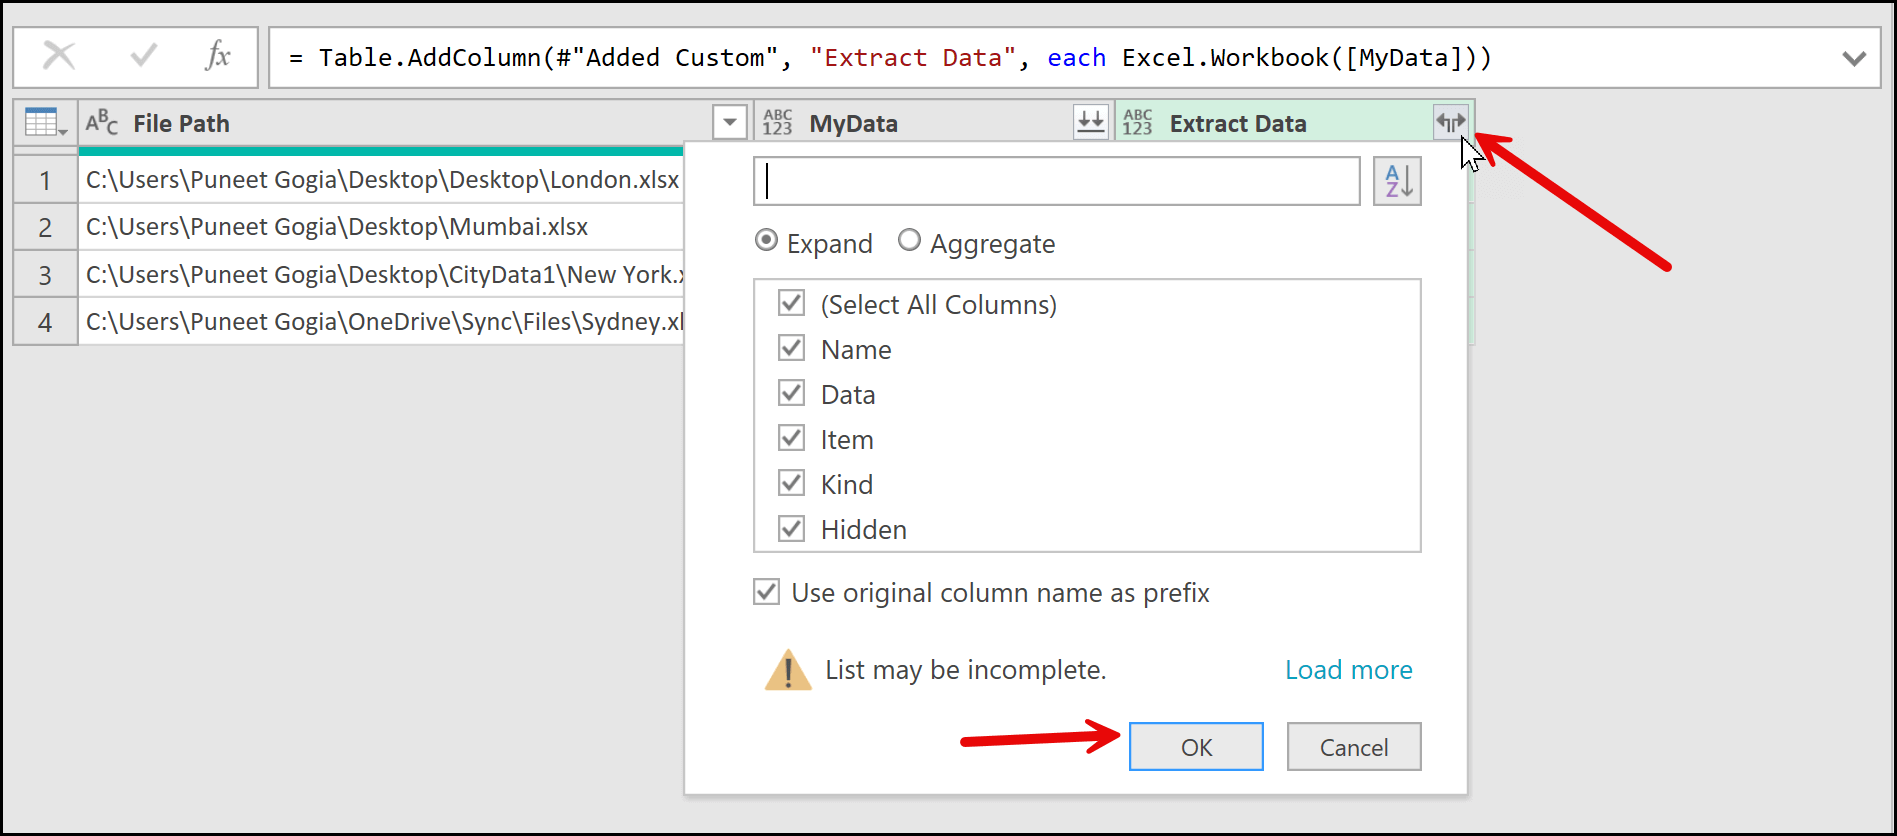Click the Load more link

(x=1348, y=670)
